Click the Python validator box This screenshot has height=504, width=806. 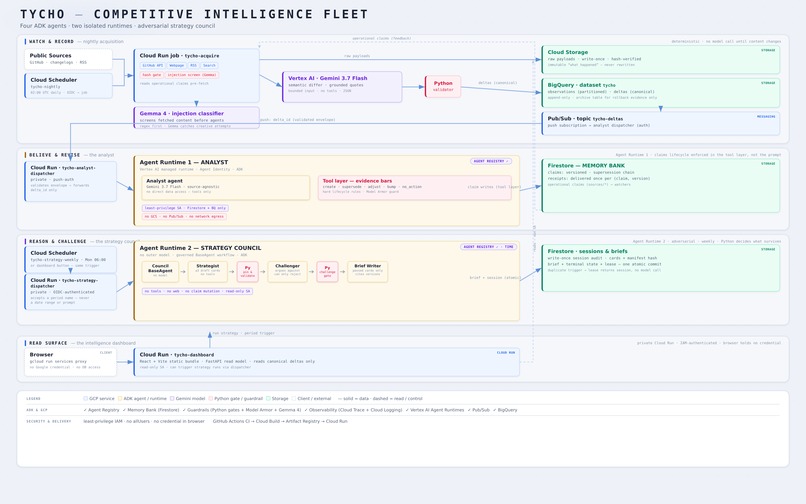pyautogui.click(x=443, y=86)
